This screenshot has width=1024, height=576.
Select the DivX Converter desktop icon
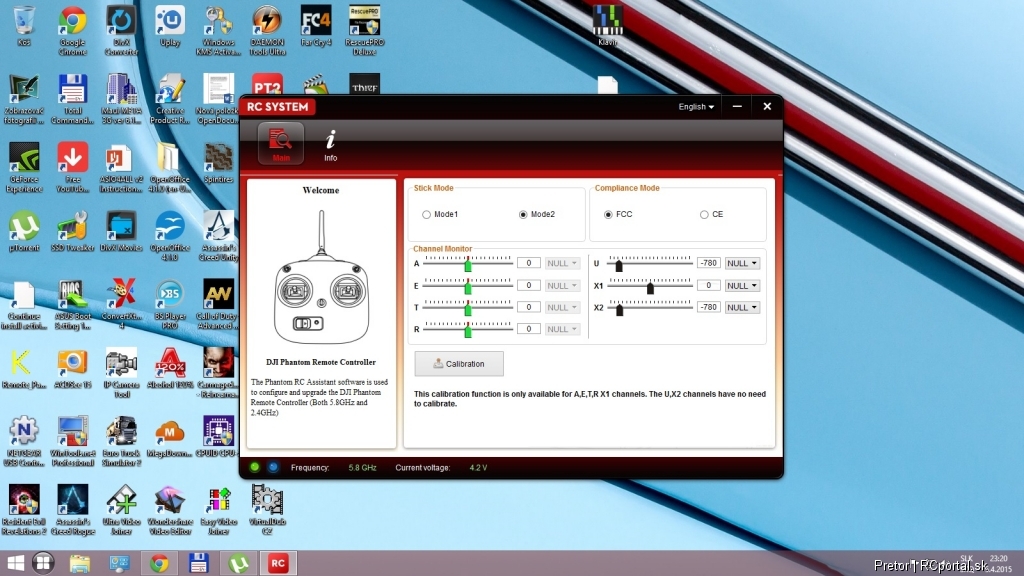(121, 31)
